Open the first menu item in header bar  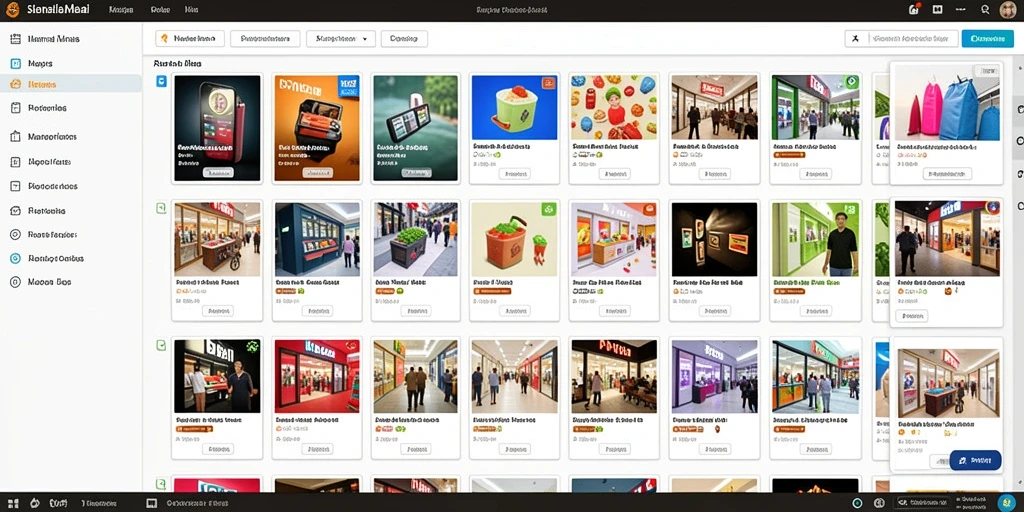[121, 10]
